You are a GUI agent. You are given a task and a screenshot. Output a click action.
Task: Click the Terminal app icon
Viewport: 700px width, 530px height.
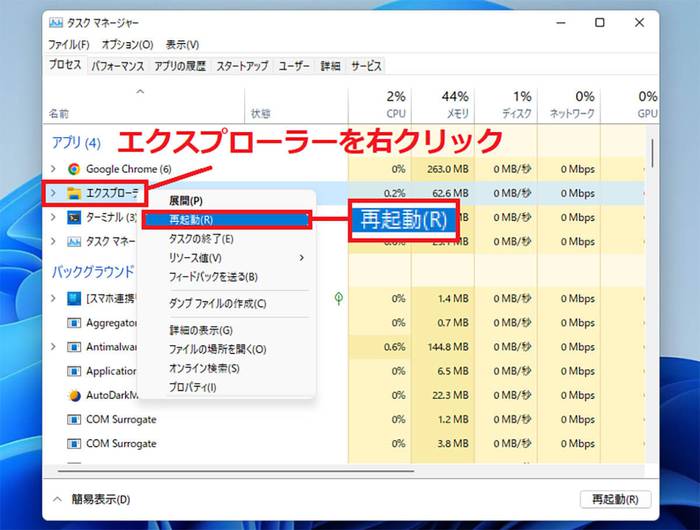click(74, 217)
